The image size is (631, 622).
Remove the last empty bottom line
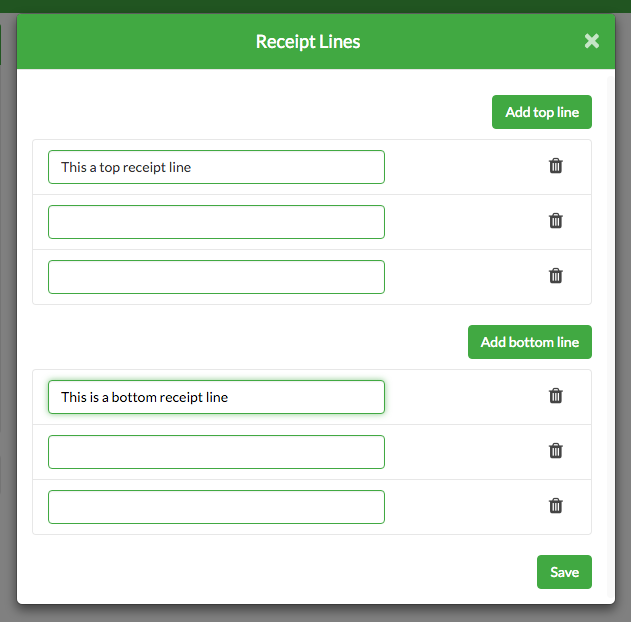click(555, 506)
